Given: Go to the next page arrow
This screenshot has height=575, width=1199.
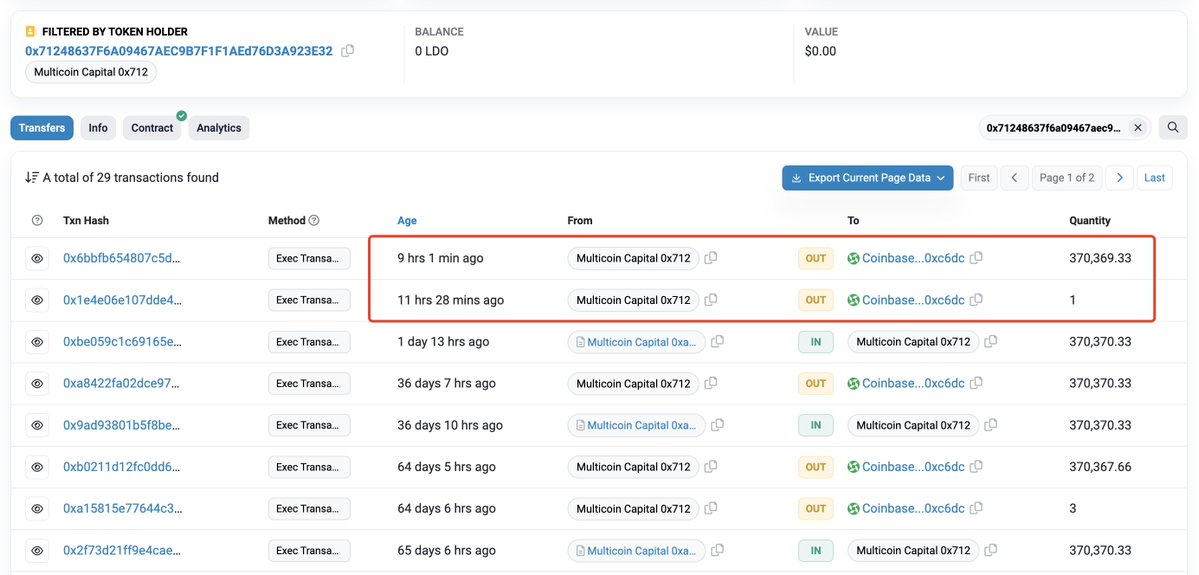Looking at the screenshot, I should [x=1119, y=177].
